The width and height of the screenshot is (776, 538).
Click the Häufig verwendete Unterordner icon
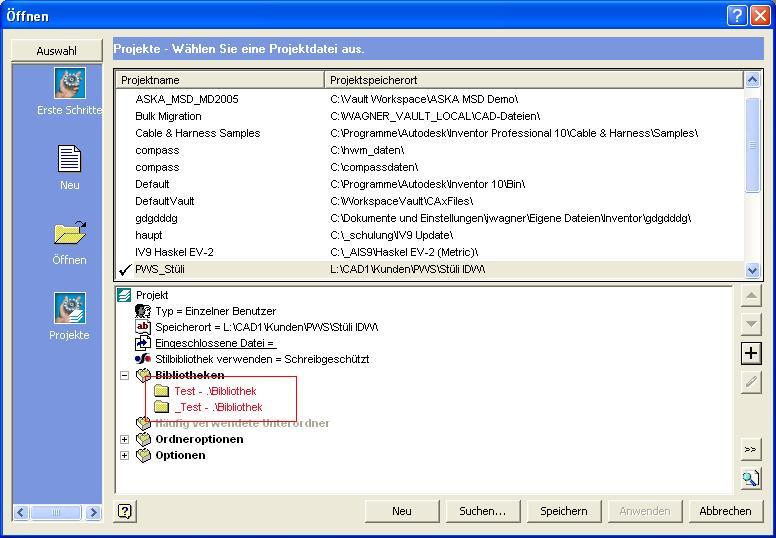click(144, 423)
